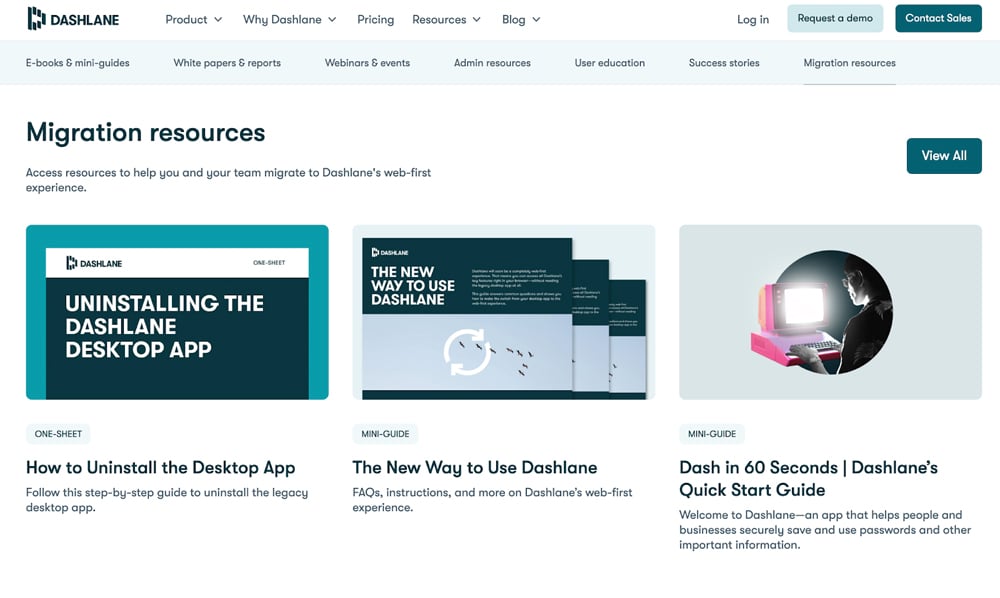Open the Uninstalling the Dashlane Desktop App thumbnail
1000x598 pixels.
177,312
